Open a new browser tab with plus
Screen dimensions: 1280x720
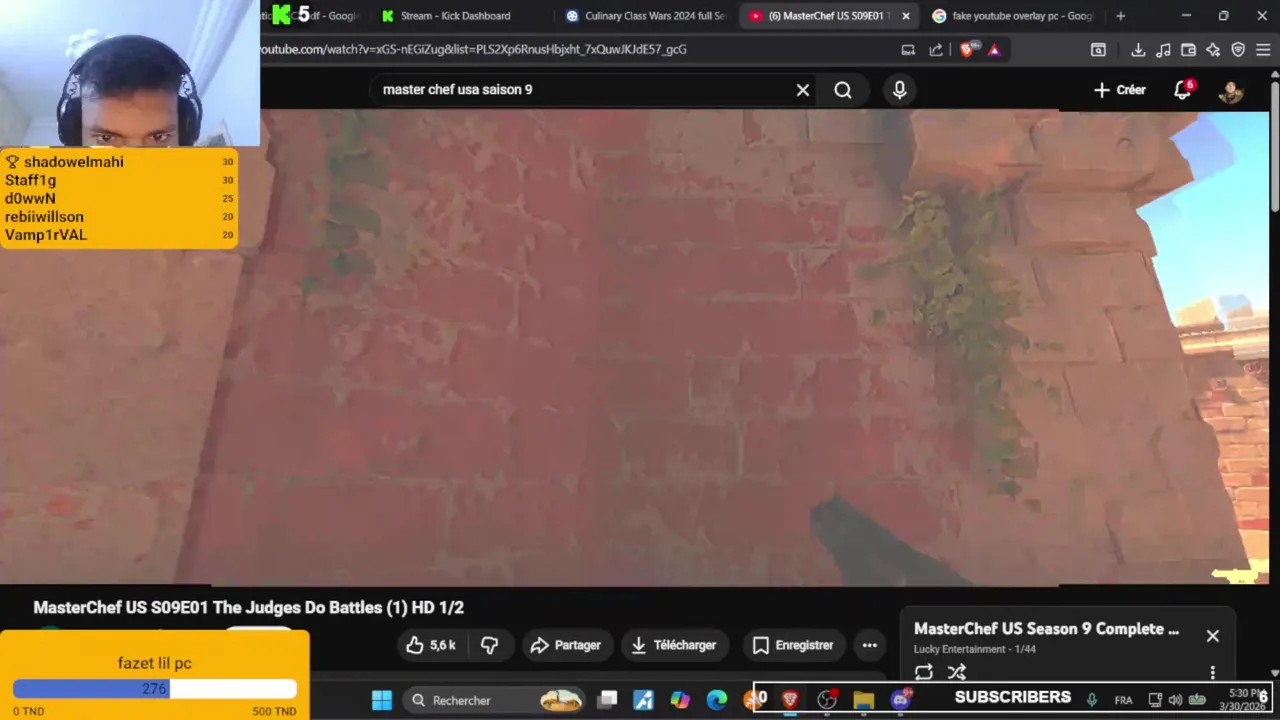point(1120,16)
